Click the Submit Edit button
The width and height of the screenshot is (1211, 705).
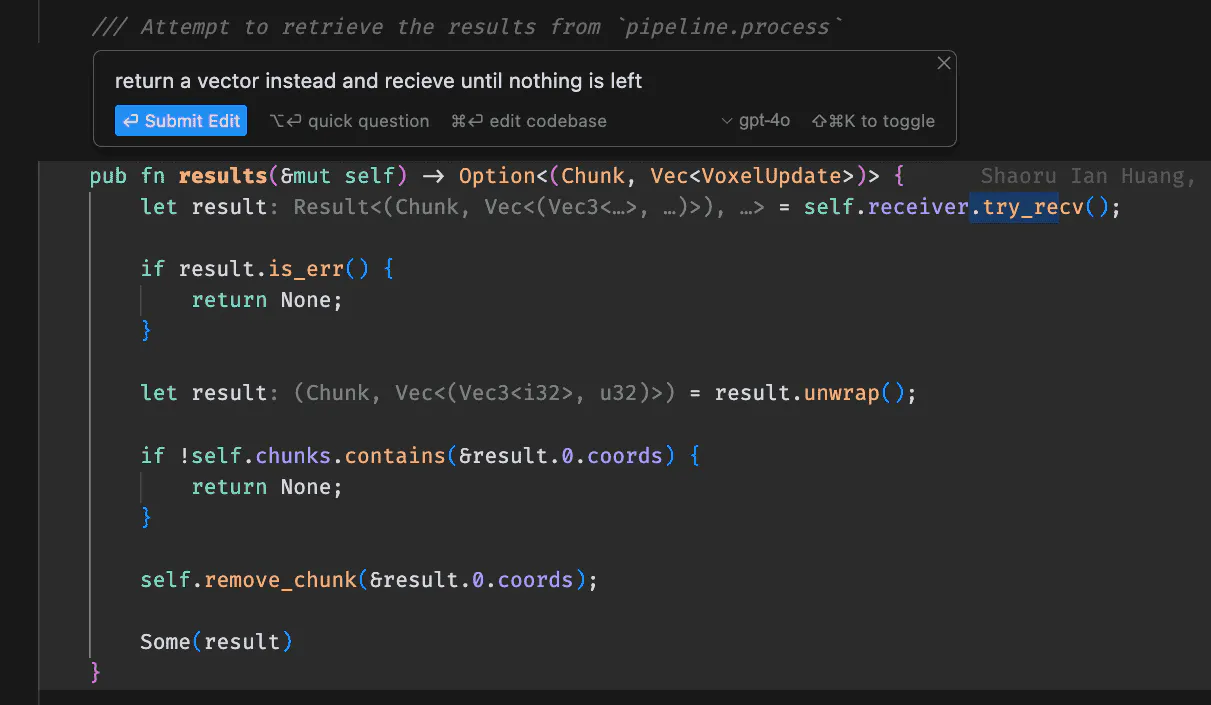[181, 121]
